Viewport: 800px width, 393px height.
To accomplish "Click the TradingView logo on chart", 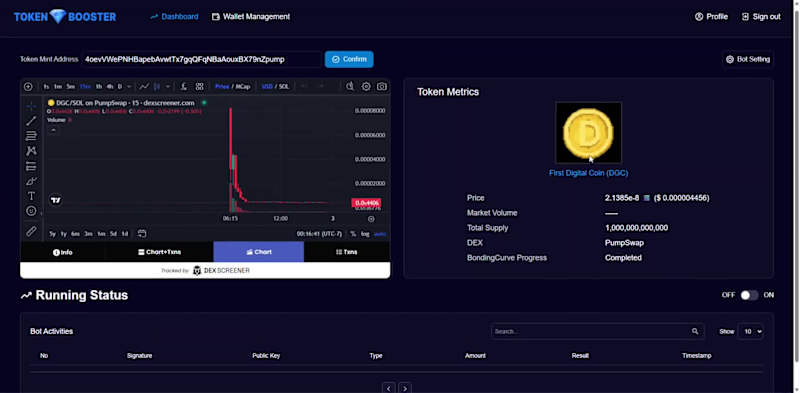I will tap(56, 201).
